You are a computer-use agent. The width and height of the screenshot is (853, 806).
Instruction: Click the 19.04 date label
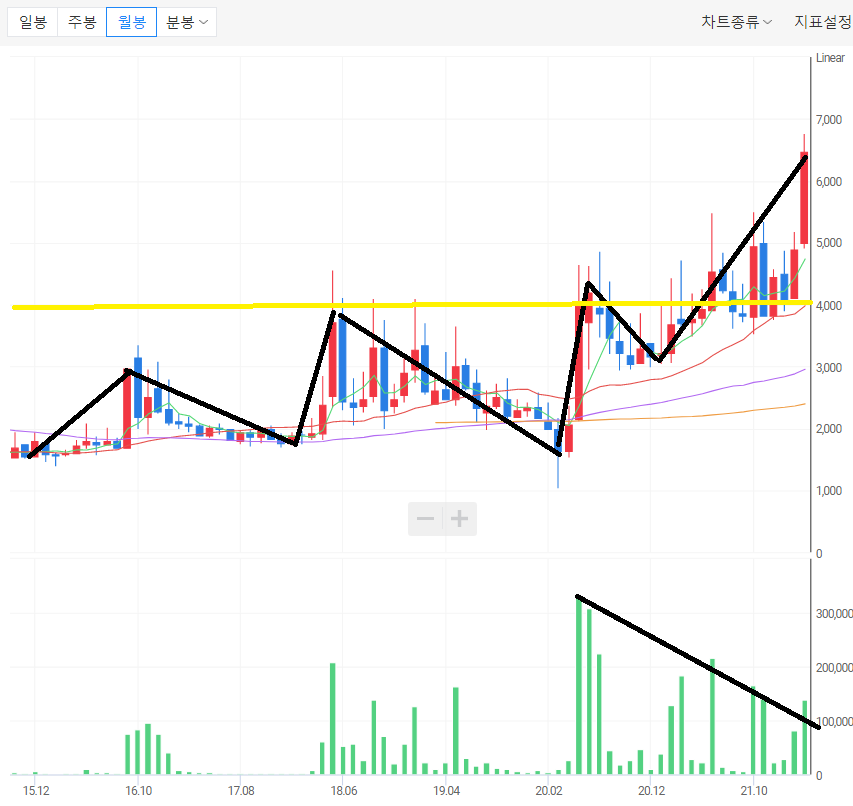446,791
